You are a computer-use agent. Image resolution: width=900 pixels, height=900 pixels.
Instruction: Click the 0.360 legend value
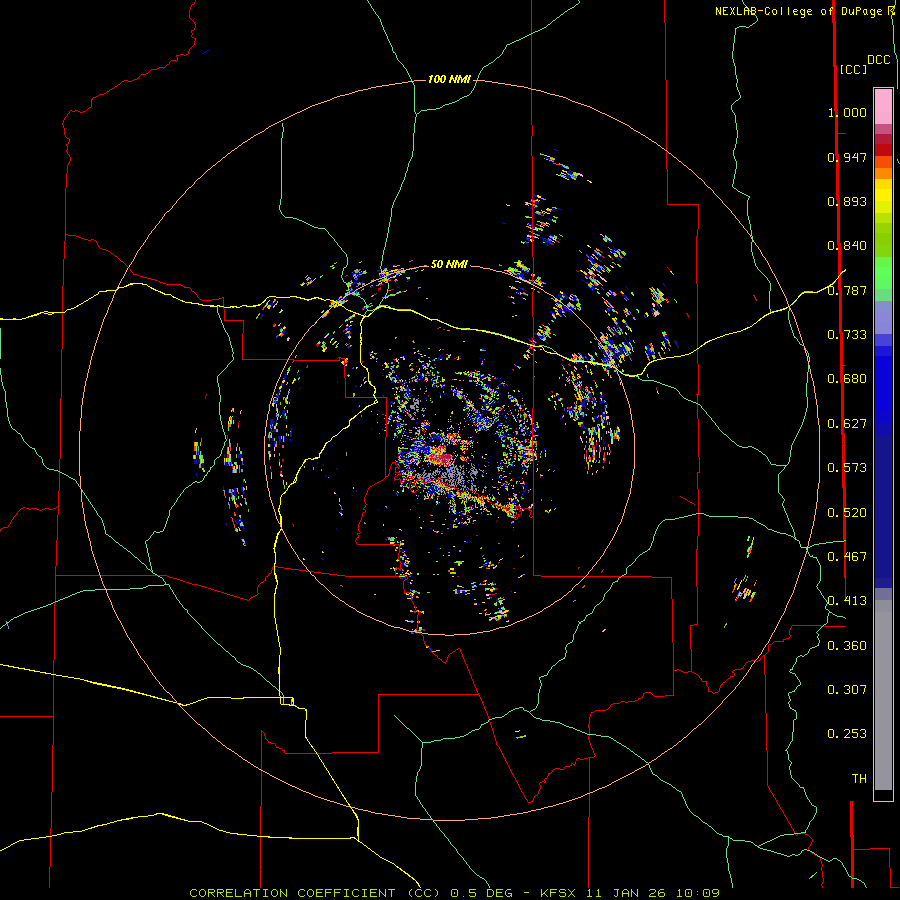click(847, 646)
